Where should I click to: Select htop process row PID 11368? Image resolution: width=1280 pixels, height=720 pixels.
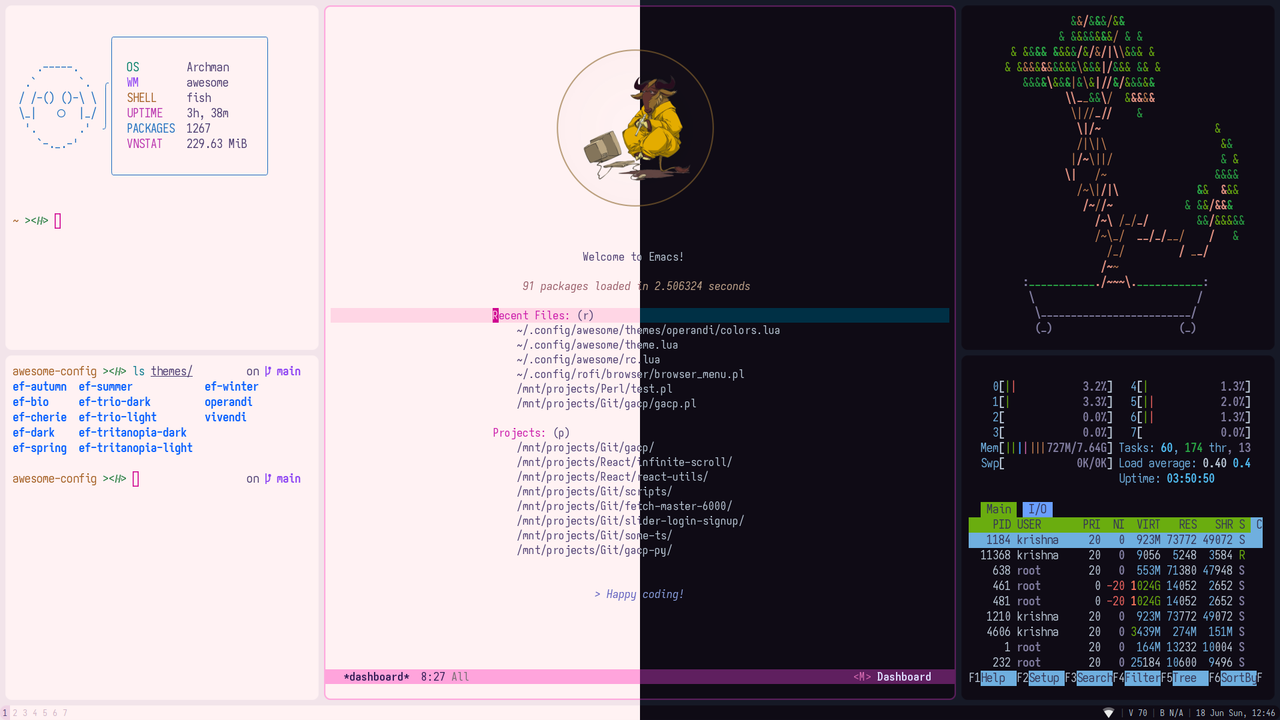(1115, 555)
